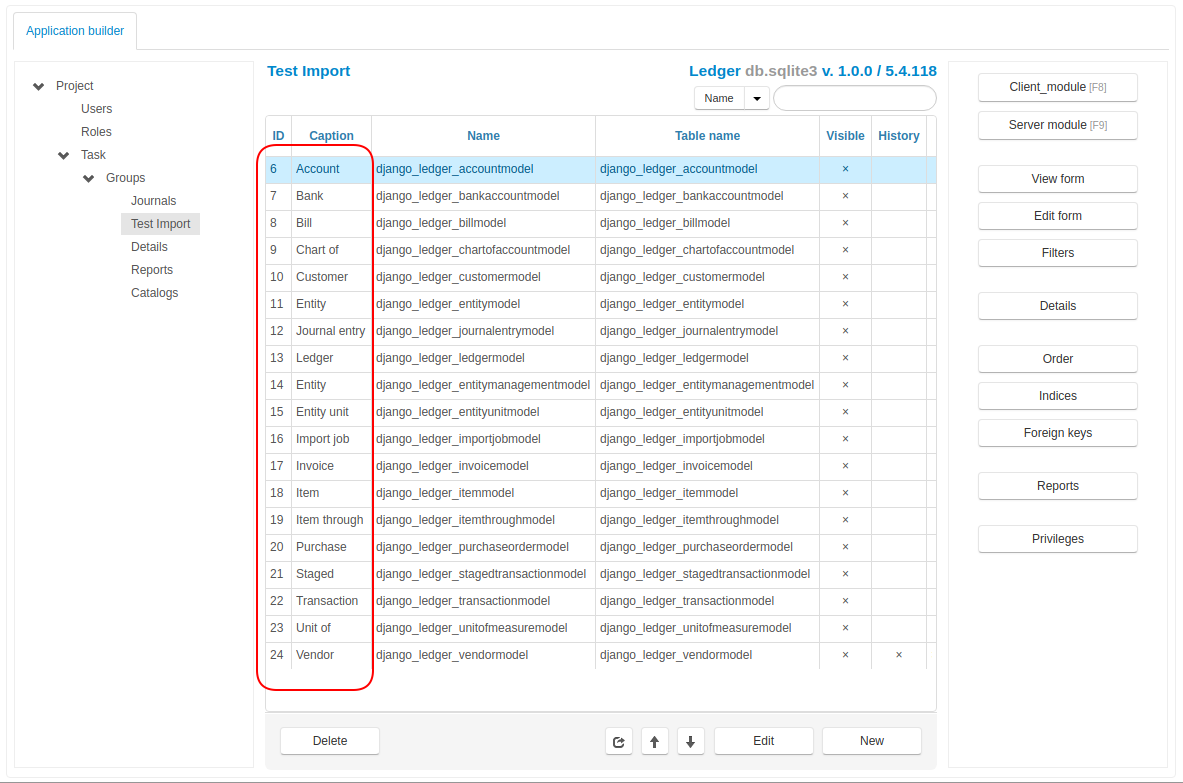This screenshot has height=783, width=1183.
Task: Toggle Visible mark for Invoice row
Action: pos(845,466)
